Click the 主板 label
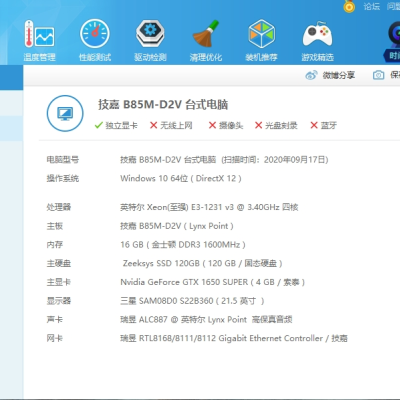Viewport: 400px width, 400px height. pyautogui.click(x=55, y=226)
